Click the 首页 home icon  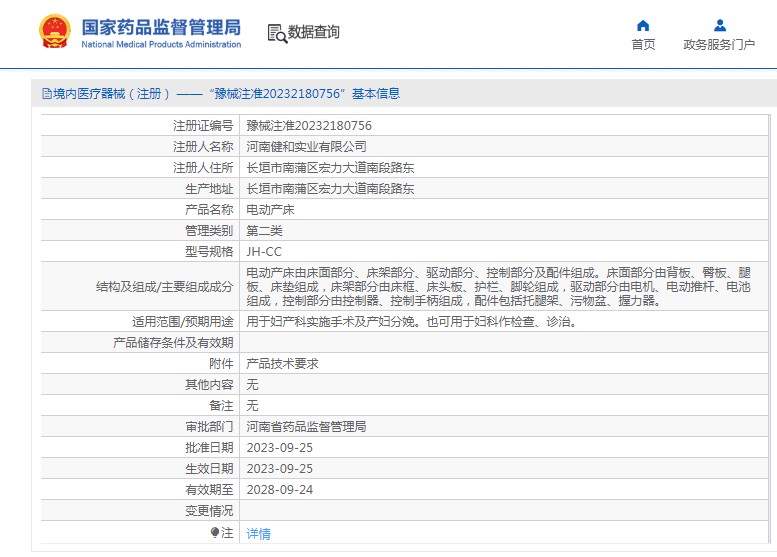pyautogui.click(x=643, y=25)
